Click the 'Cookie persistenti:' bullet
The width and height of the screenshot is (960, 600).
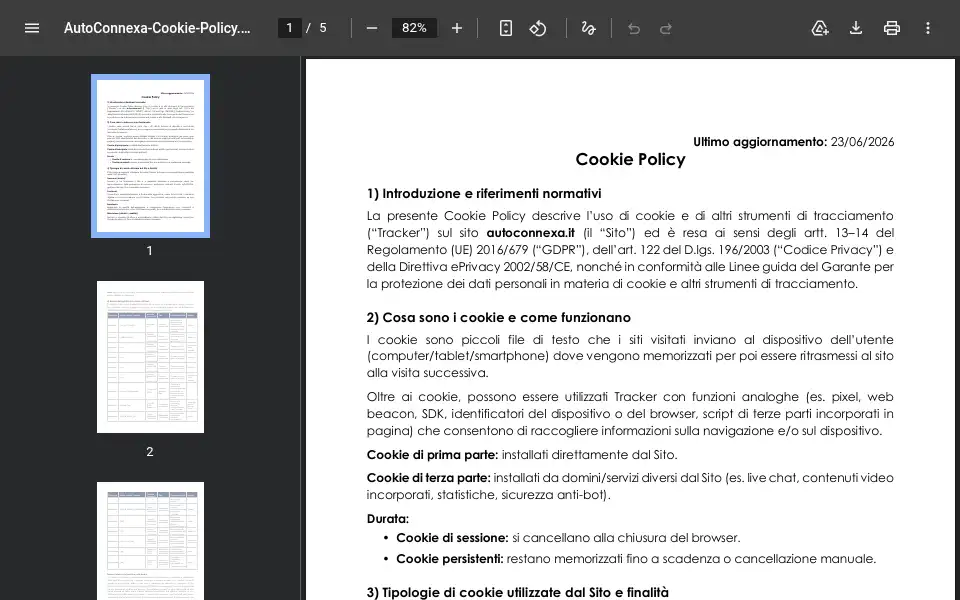[x=449, y=559]
